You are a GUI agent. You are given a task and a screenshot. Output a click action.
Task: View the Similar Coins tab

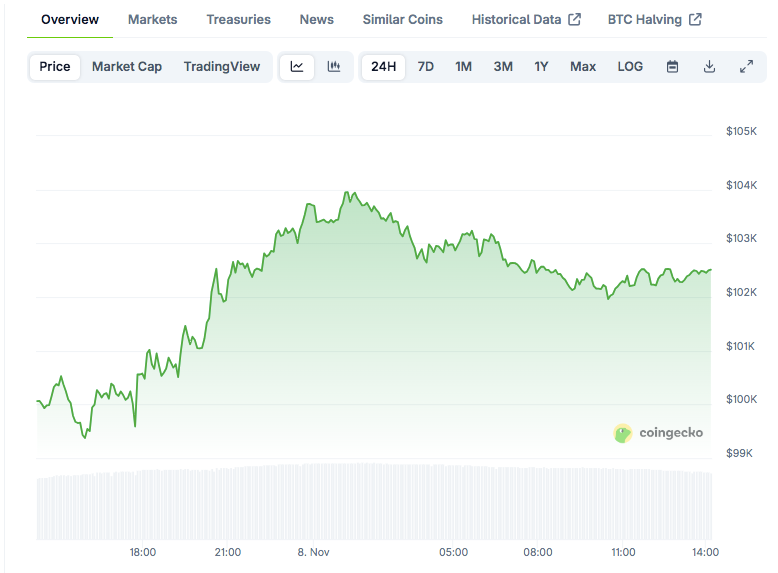(403, 20)
